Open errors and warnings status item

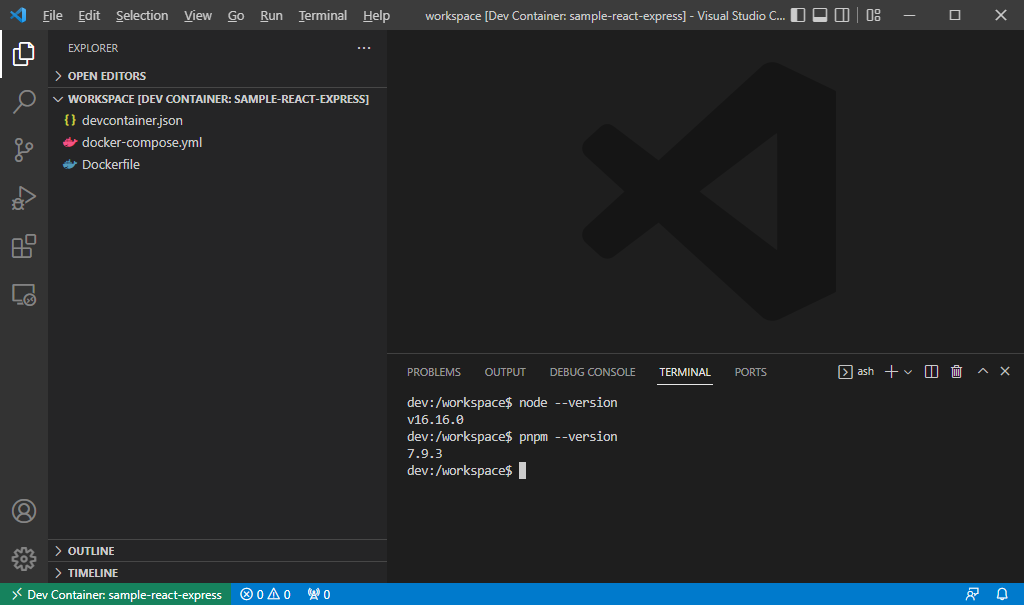(265, 595)
